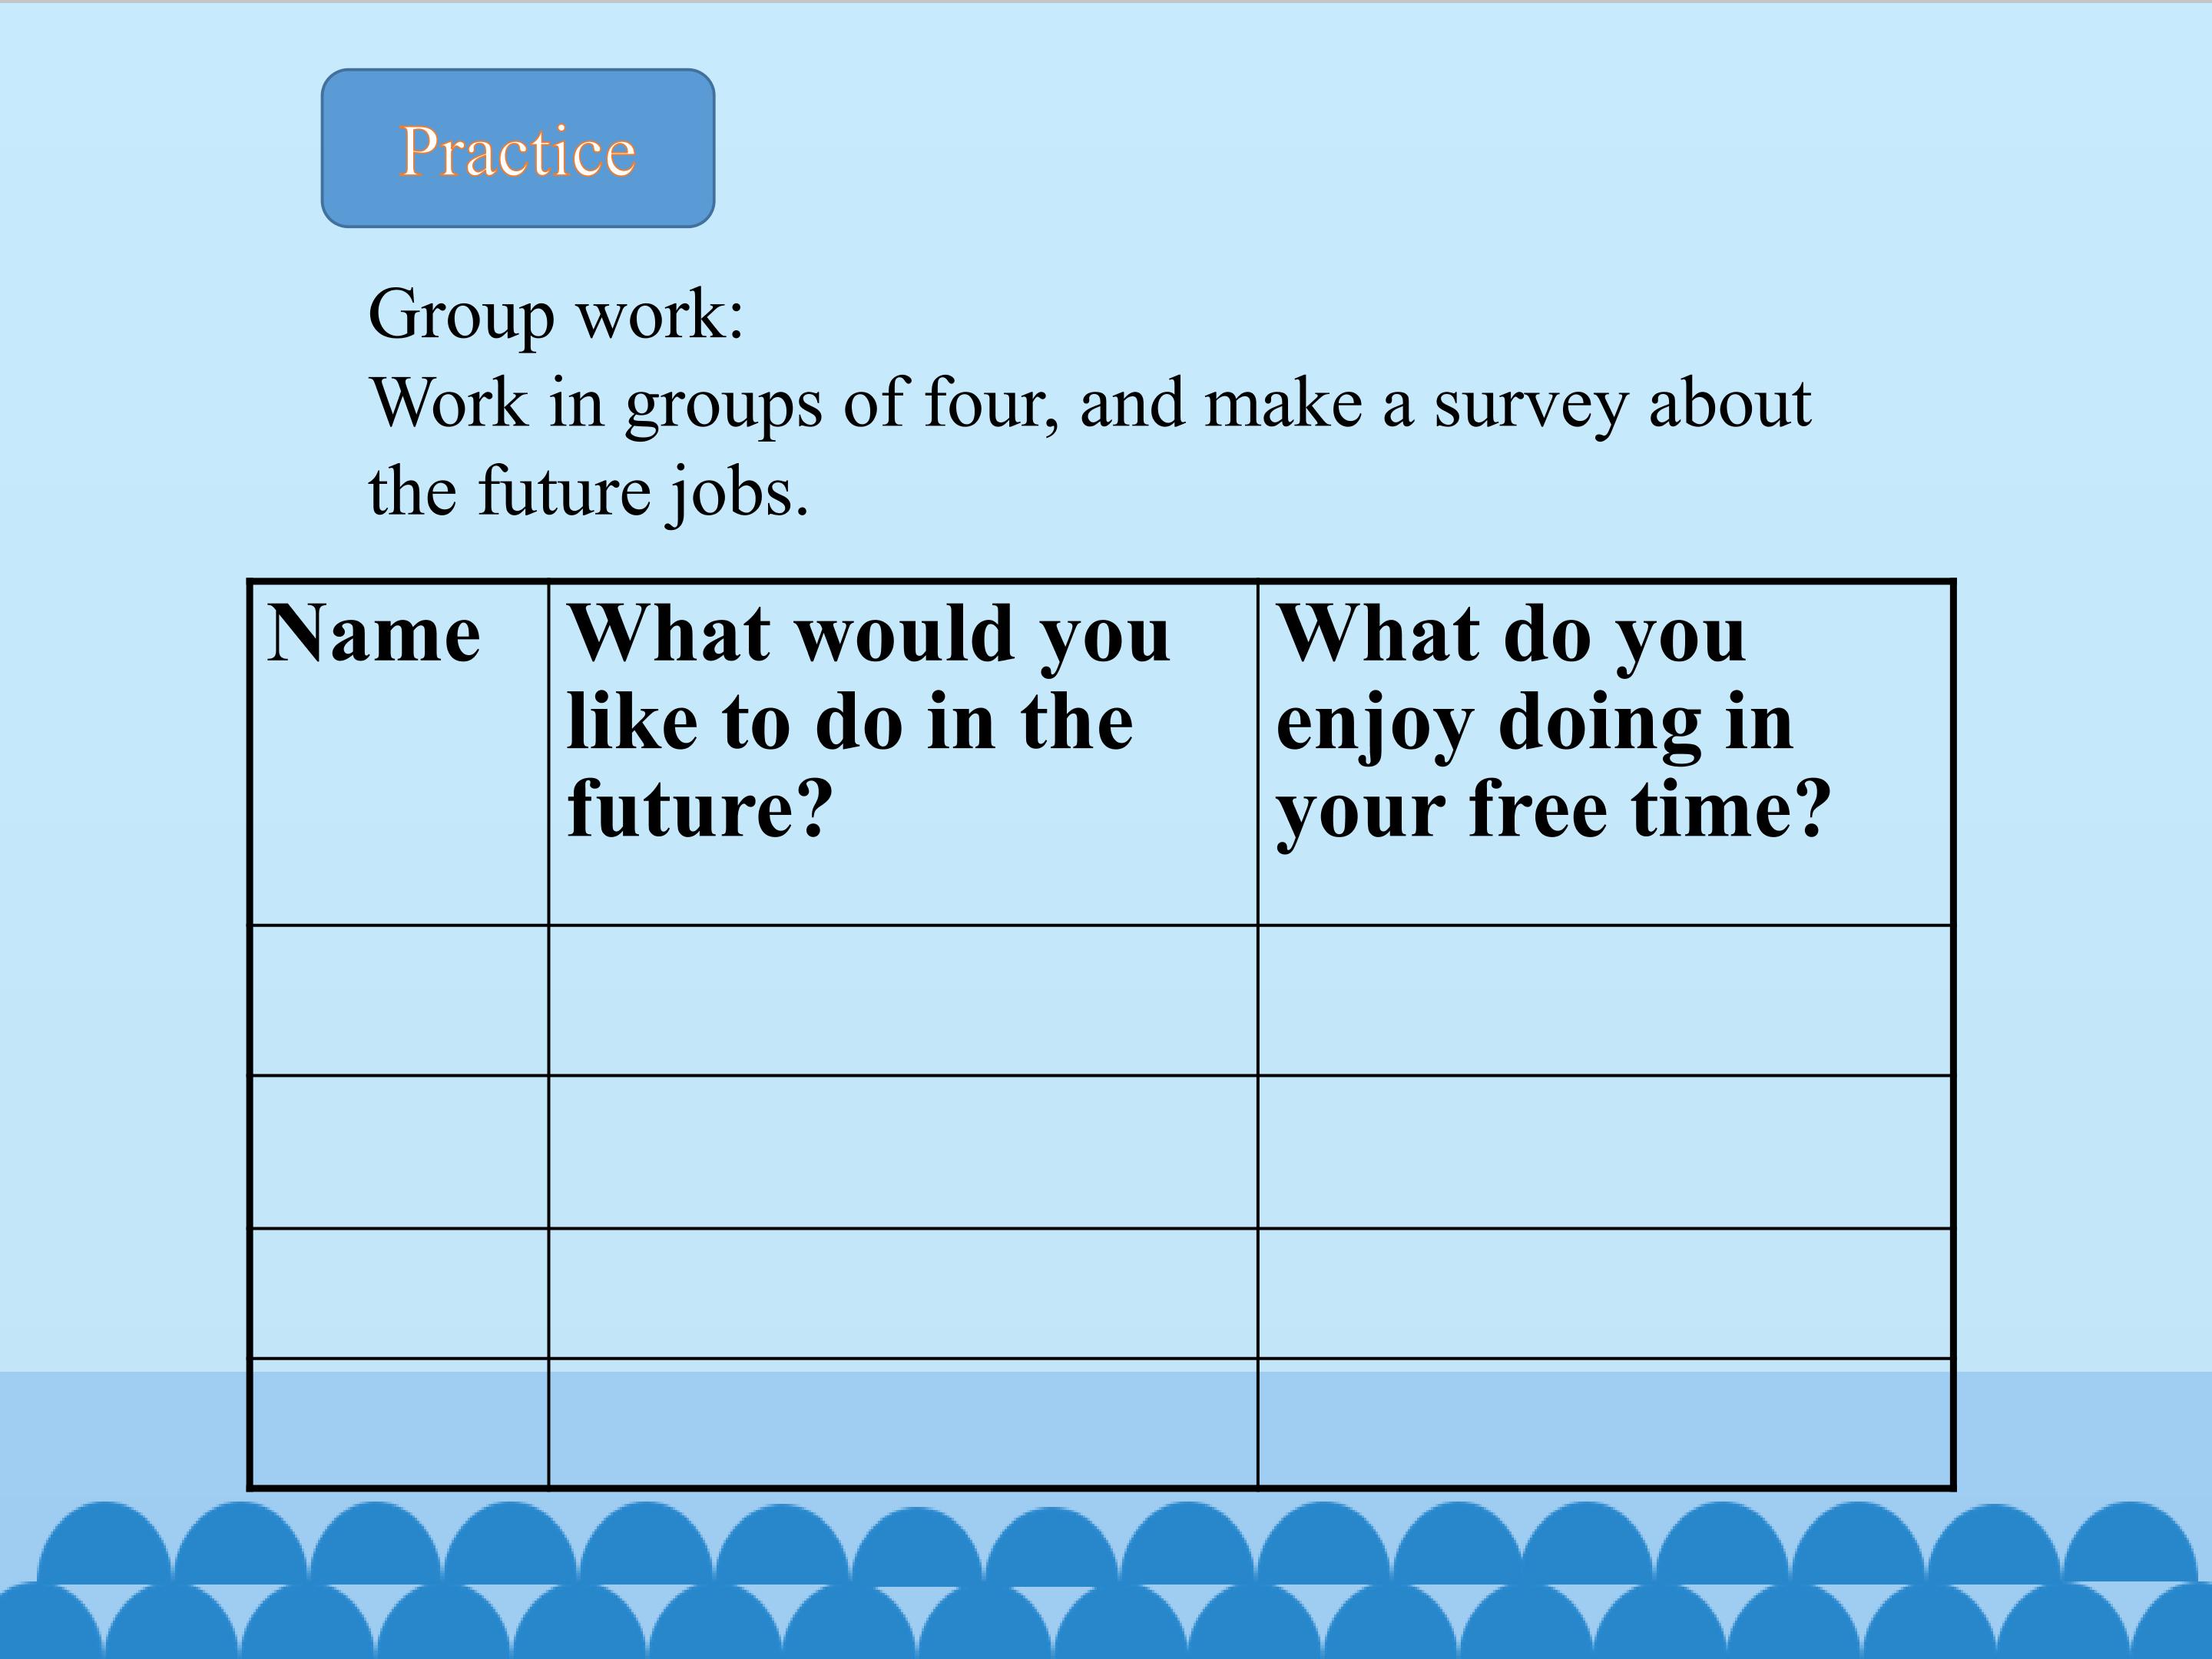Click the "the future jobs." text line
The image size is (2212, 1659).
coord(588,491)
